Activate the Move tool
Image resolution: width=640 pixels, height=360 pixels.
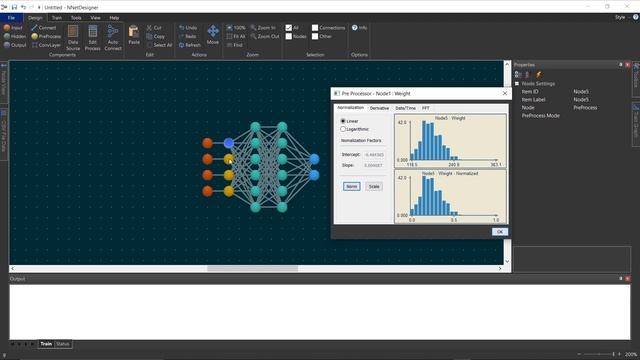coord(213,35)
